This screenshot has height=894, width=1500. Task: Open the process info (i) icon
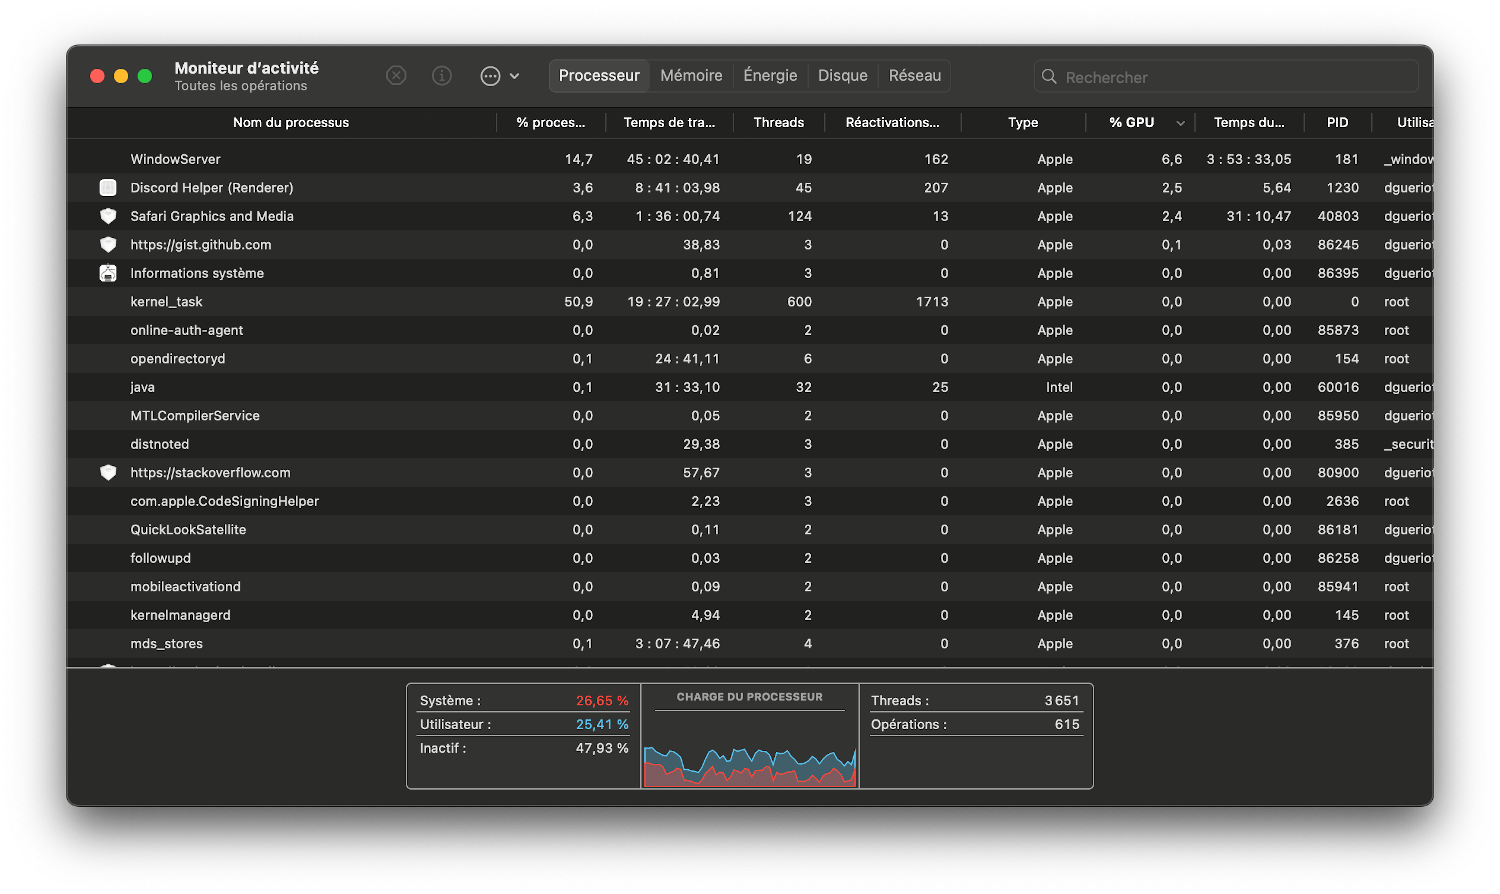pos(442,76)
